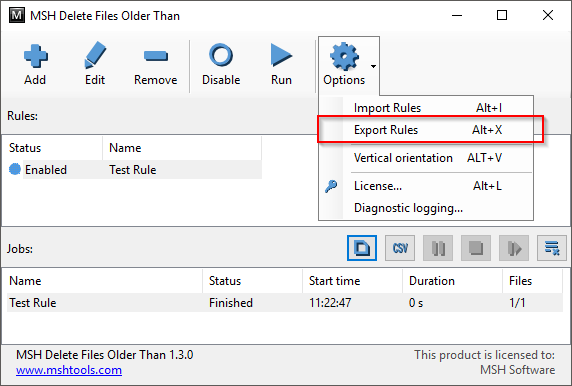Click the Enabled status text
Viewport: 572px width, 386px height.
[x=46, y=170]
